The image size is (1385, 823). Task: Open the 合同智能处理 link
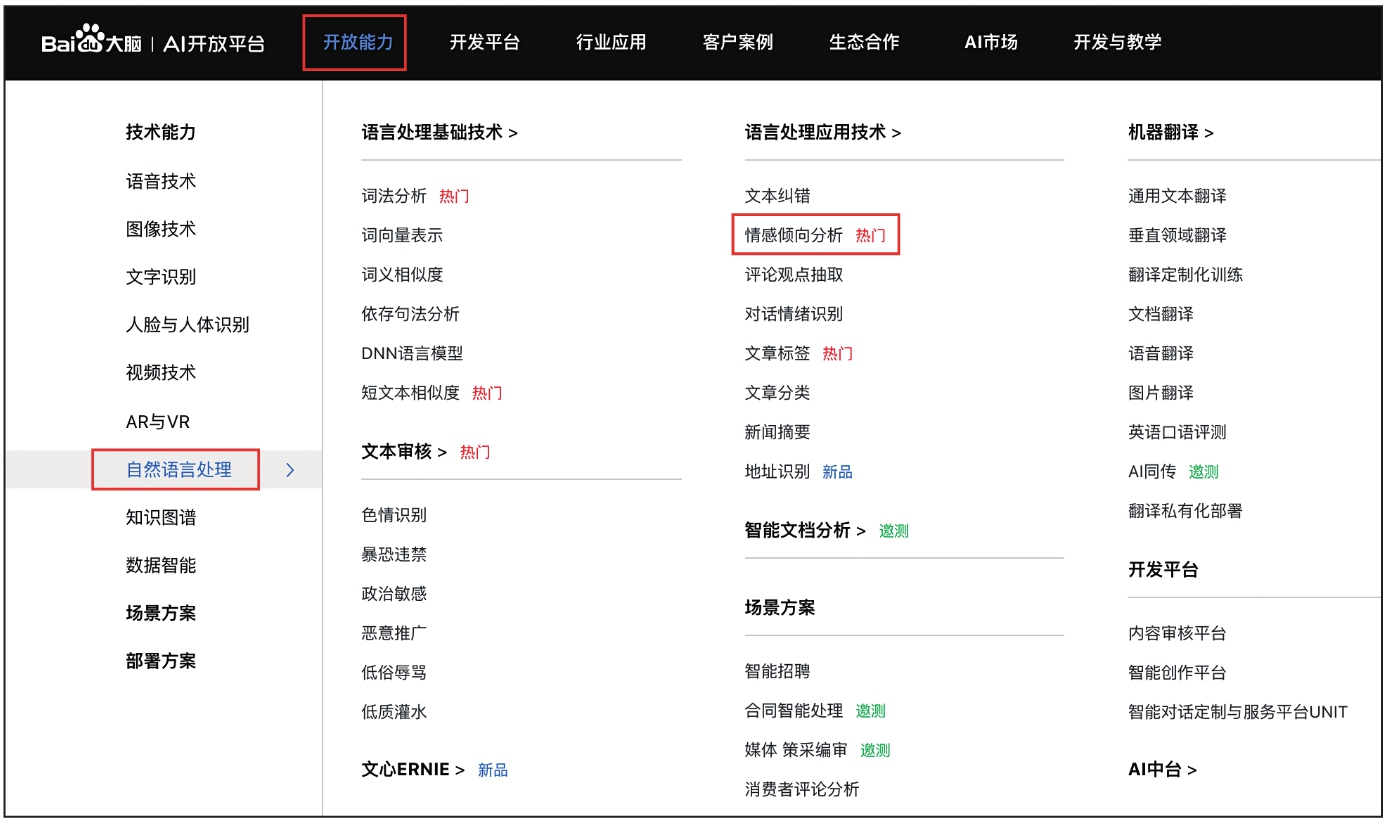tap(794, 711)
